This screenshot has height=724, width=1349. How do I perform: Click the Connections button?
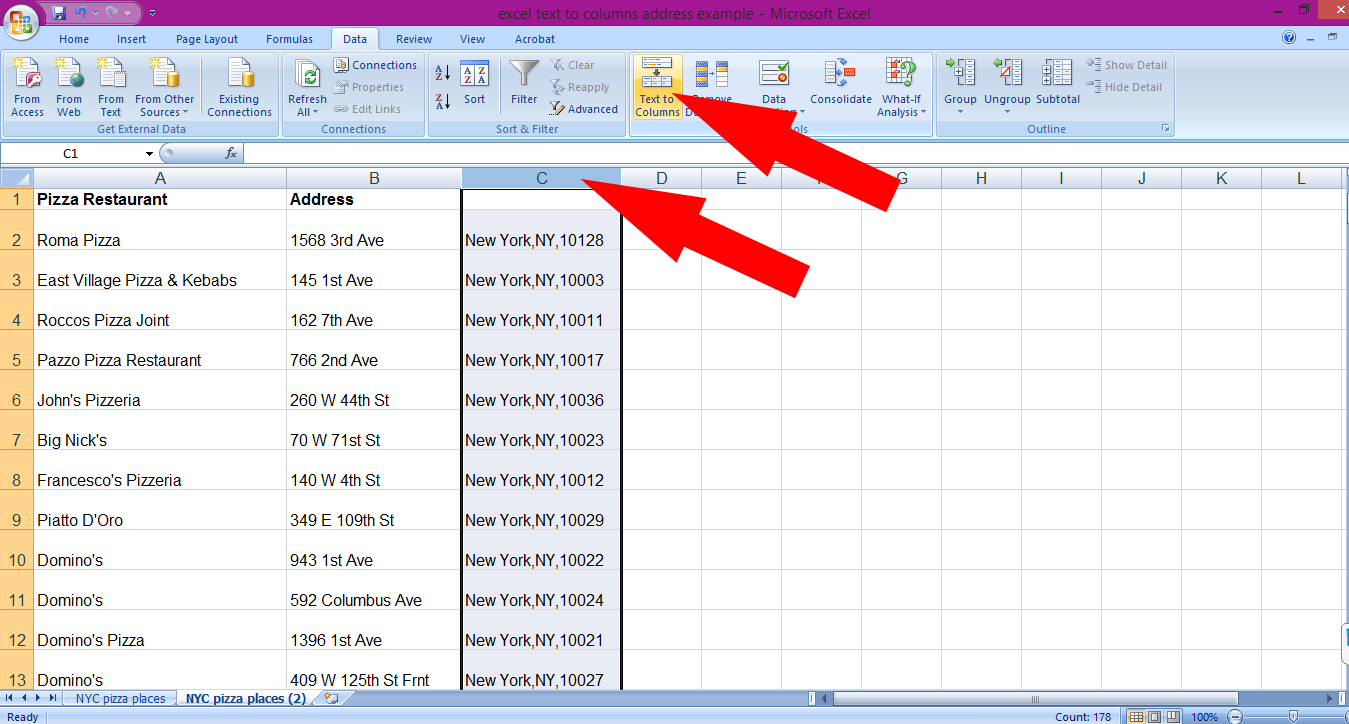click(x=375, y=65)
